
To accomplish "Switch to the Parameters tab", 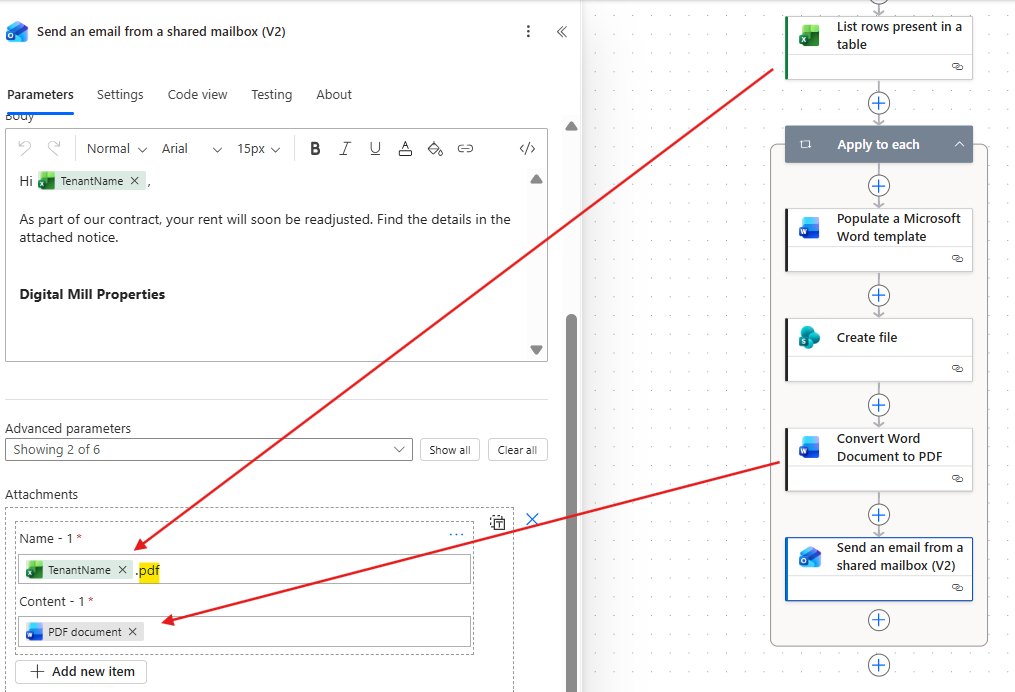I will click(x=40, y=95).
